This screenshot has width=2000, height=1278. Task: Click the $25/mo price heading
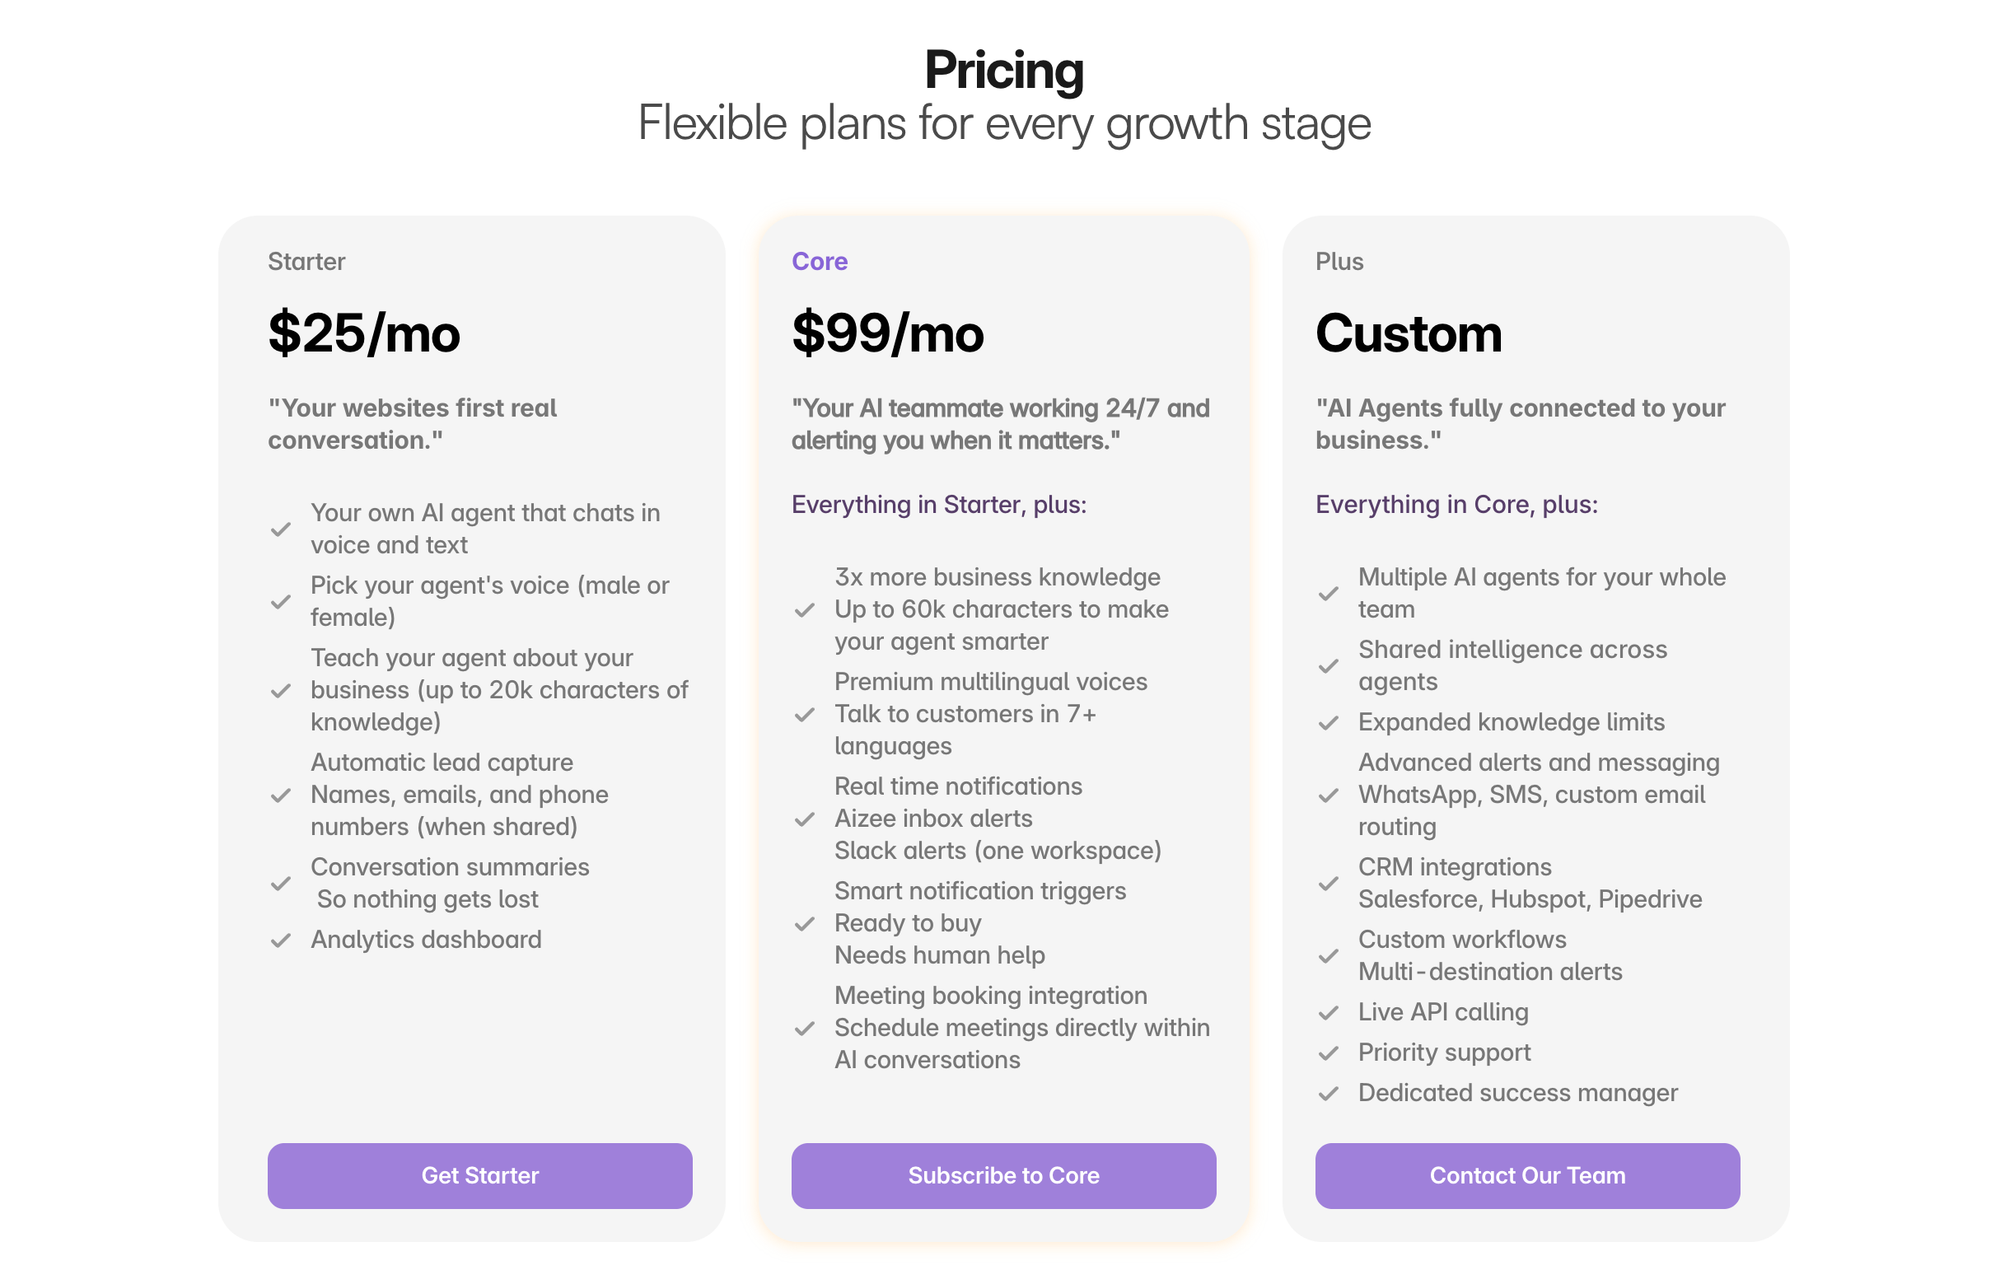(x=364, y=333)
